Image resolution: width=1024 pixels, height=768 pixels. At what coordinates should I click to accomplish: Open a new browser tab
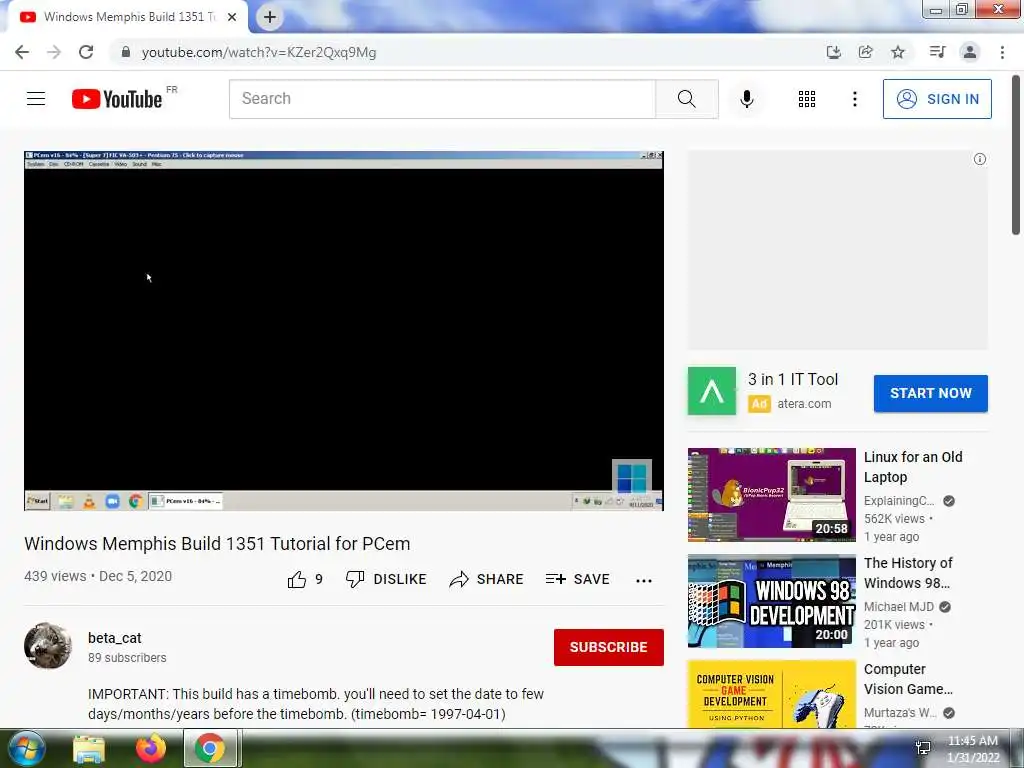270,17
